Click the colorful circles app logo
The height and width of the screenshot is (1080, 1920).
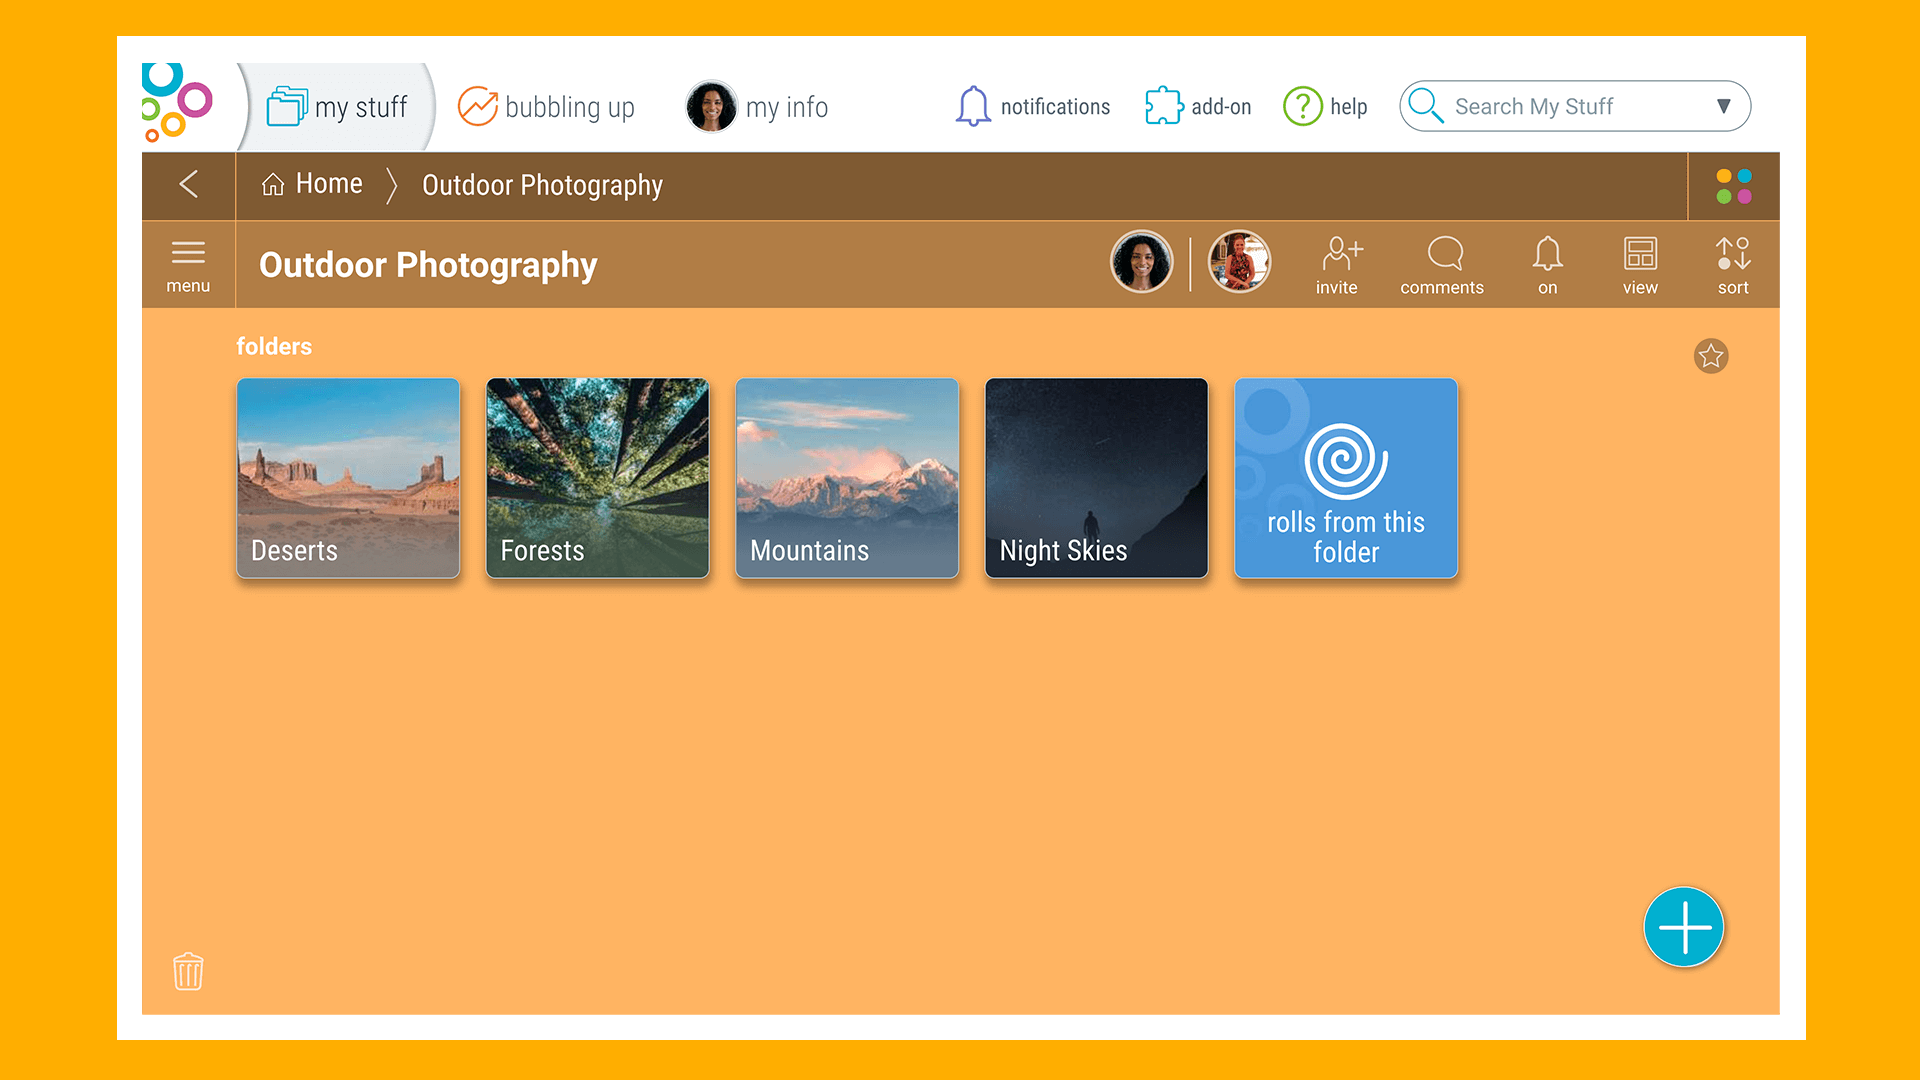[177, 103]
